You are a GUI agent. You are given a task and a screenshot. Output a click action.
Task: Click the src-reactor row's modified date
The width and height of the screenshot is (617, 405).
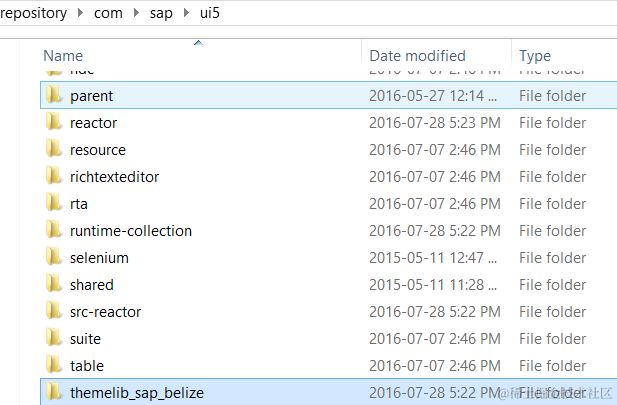click(435, 312)
